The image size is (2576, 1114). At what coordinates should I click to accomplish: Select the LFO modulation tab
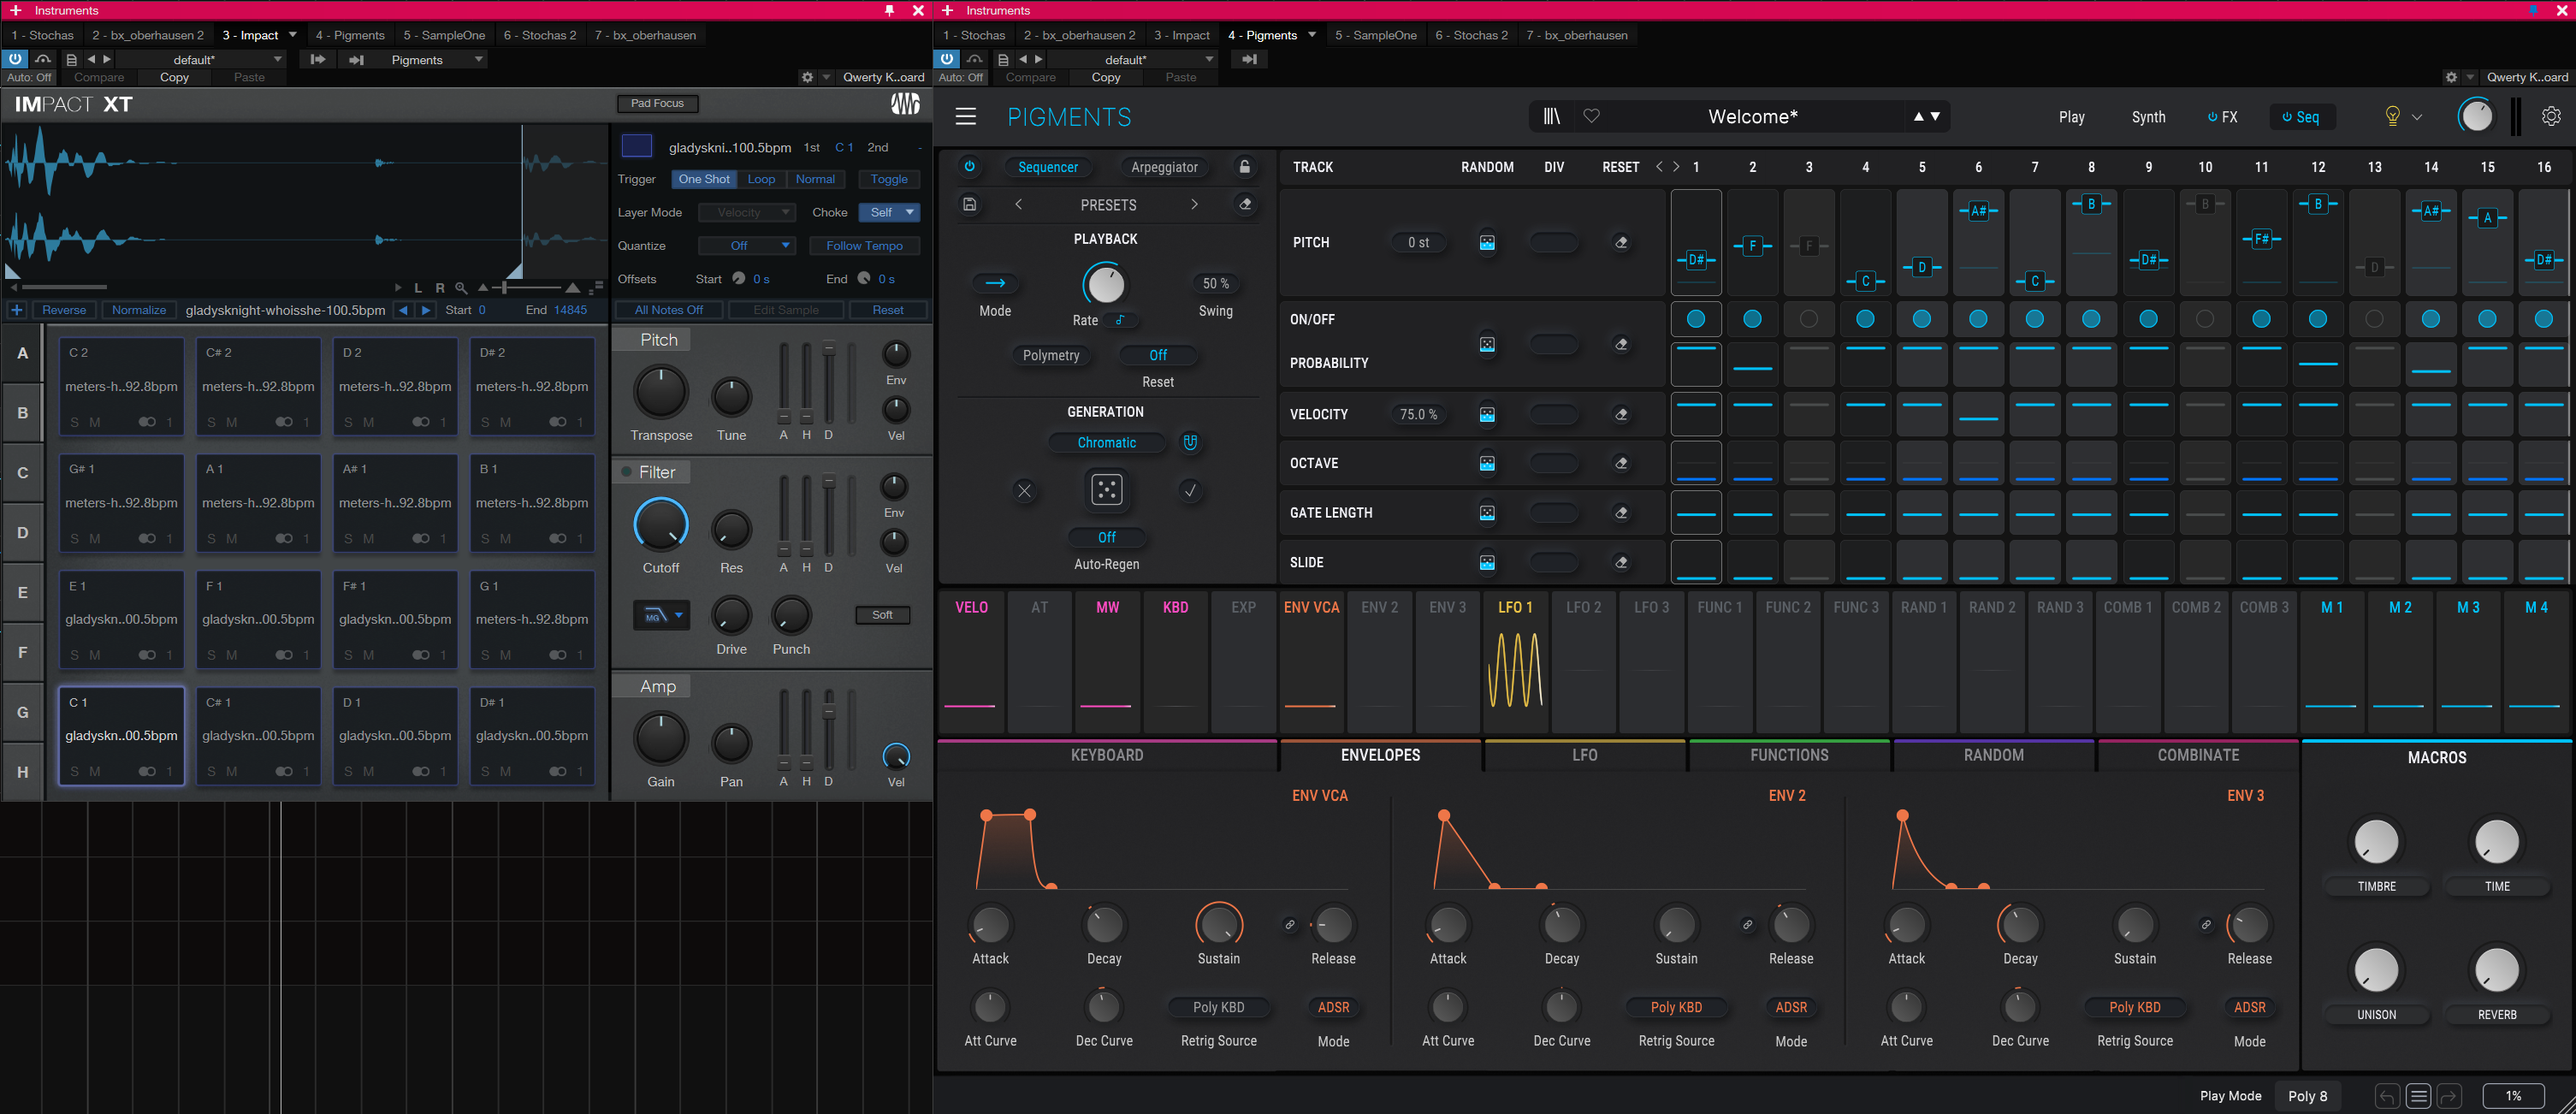click(1584, 755)
